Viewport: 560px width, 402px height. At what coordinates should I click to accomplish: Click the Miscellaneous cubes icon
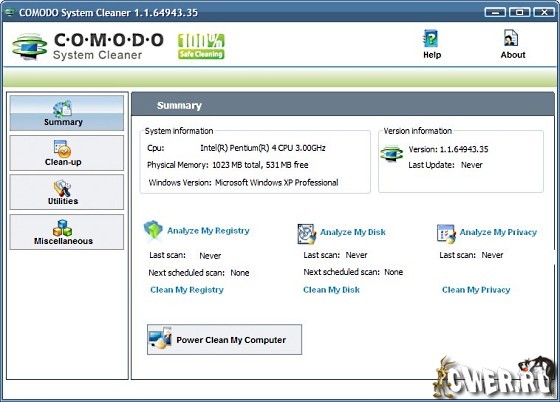(x=62, y=228)
